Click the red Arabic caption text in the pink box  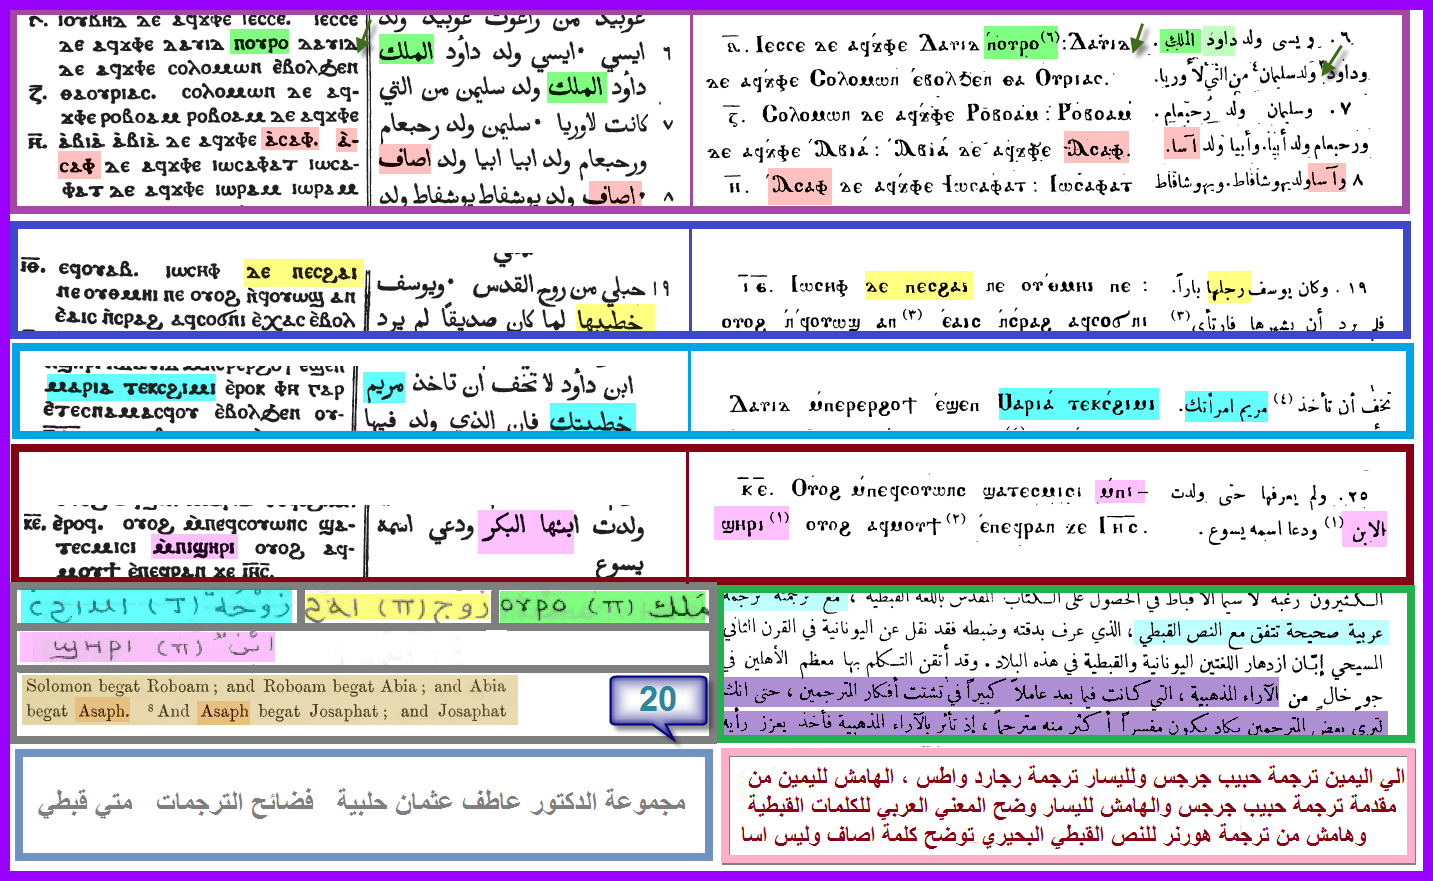coord(1068,806)
